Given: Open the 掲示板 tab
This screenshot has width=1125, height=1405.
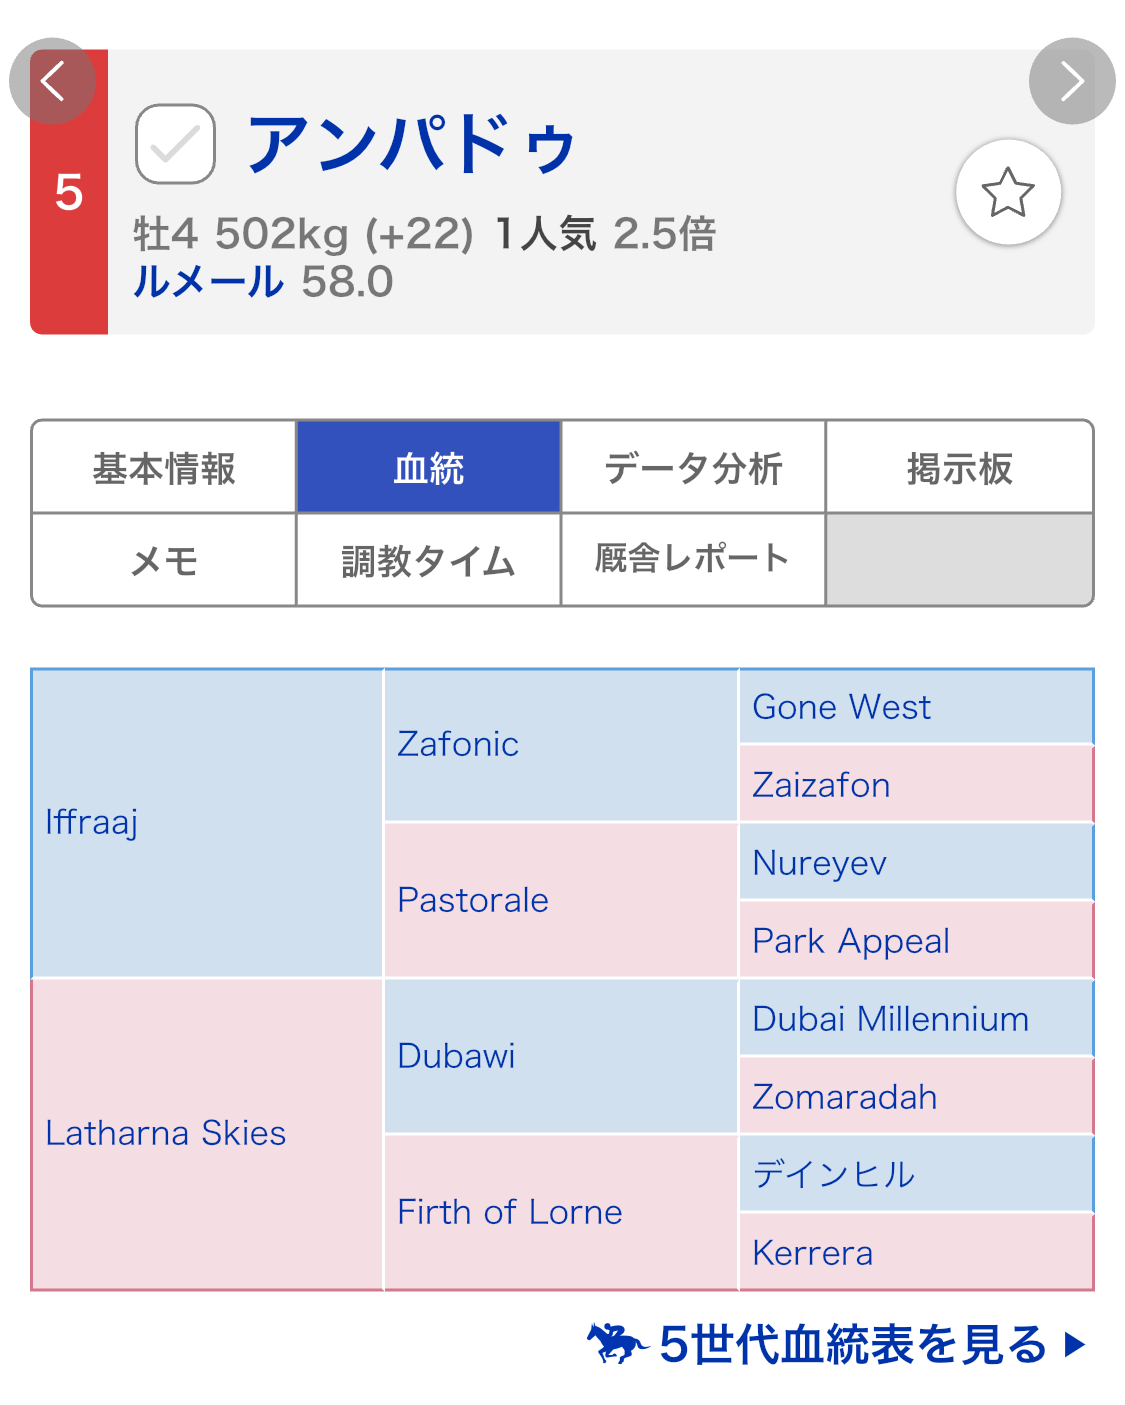Looking at the screenshot, I should (959, 467).
